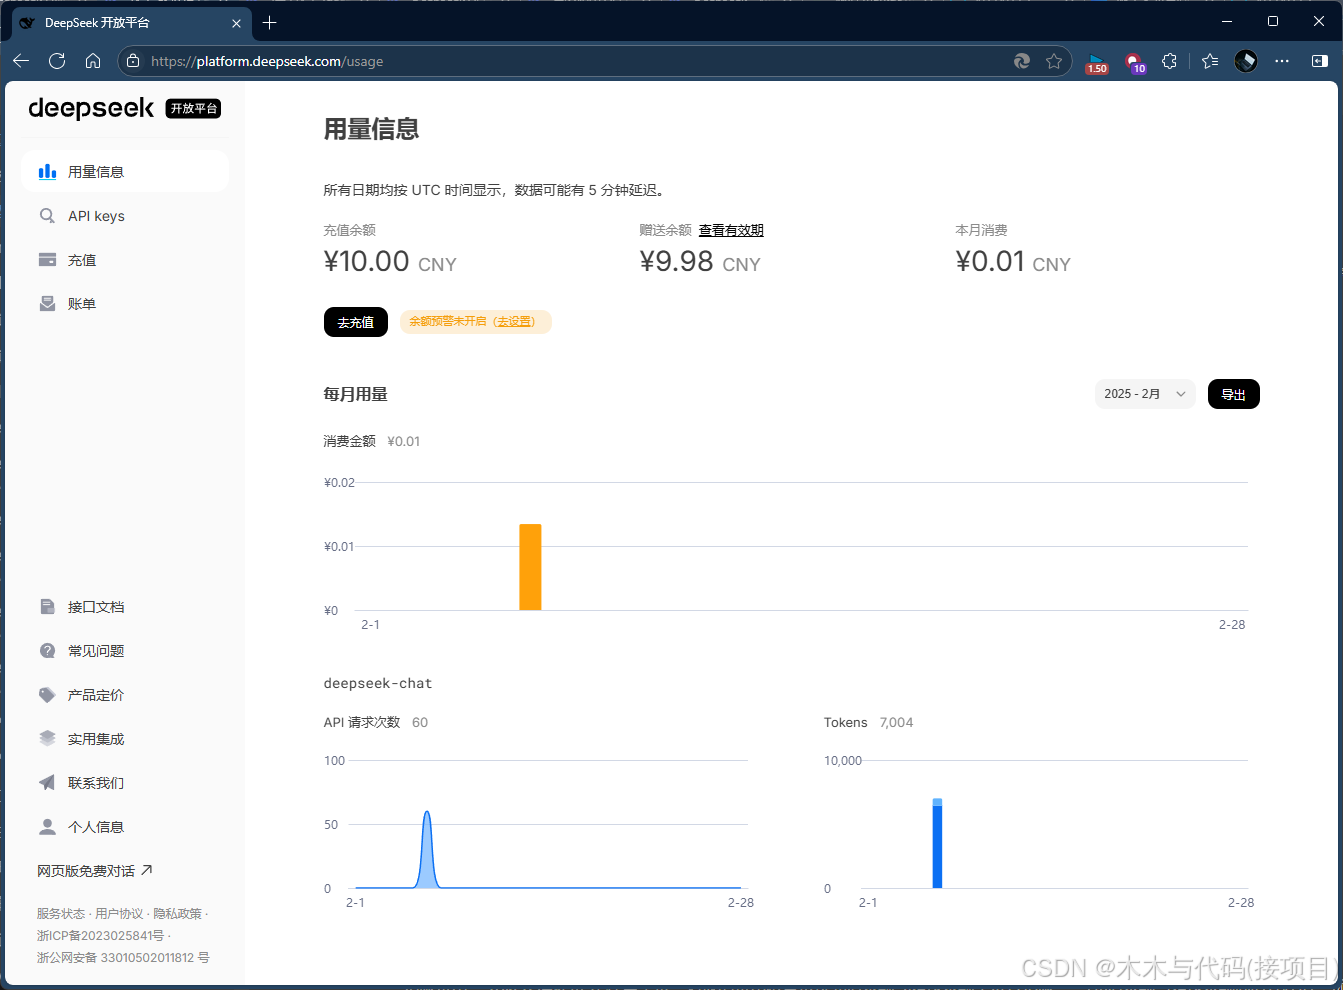This screenshot has height=990, width=1343.
Task: Click the 用户协议 footer link
Action: pyautogui.click(x=119, y=914)
